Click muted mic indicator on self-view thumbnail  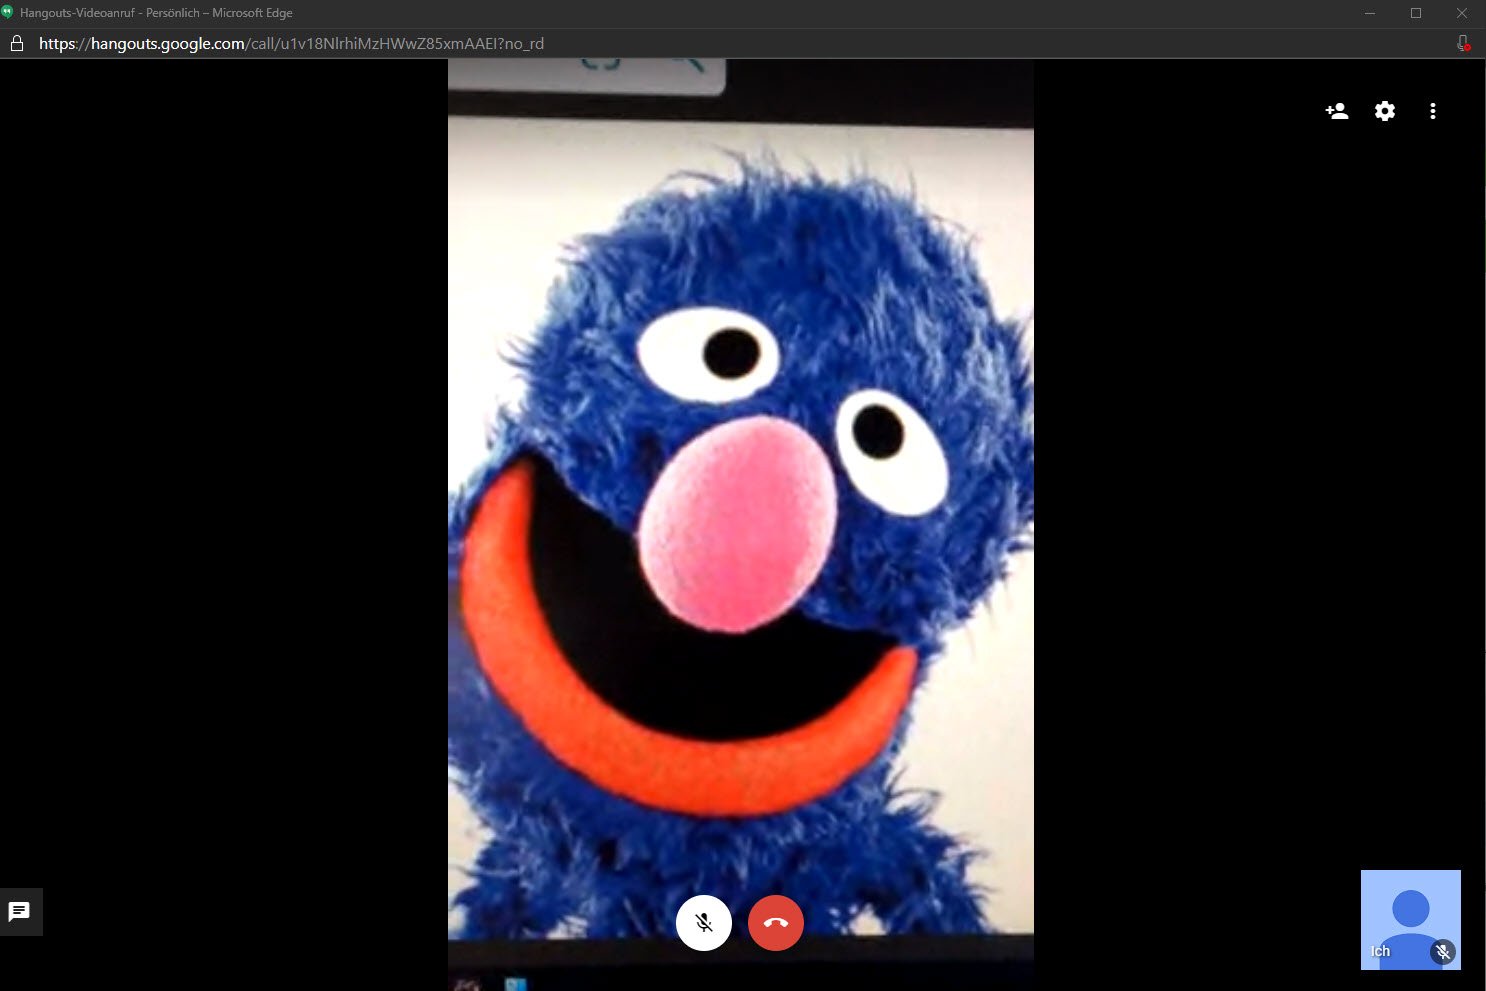(1443, 952)
